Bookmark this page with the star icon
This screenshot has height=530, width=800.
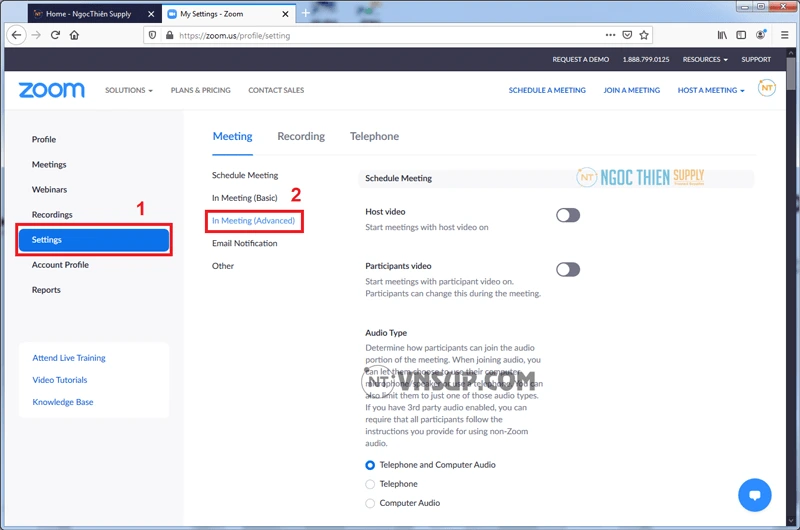click(645, 34)
